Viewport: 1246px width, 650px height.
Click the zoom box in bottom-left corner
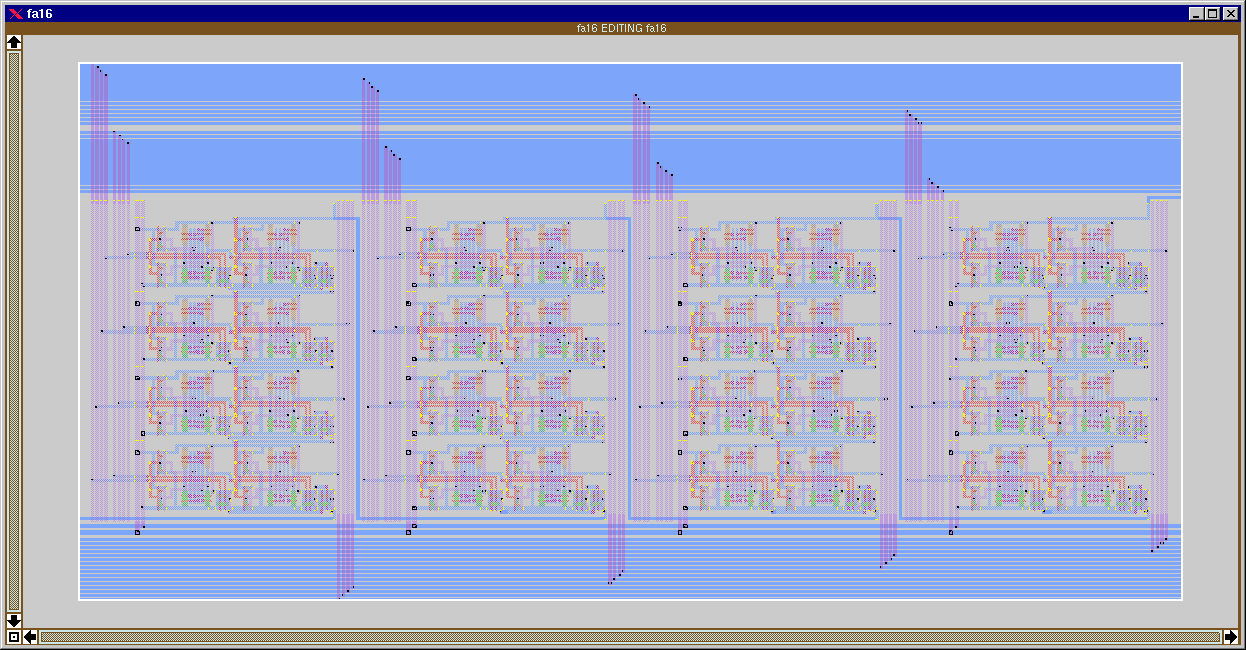coord(14,637)
